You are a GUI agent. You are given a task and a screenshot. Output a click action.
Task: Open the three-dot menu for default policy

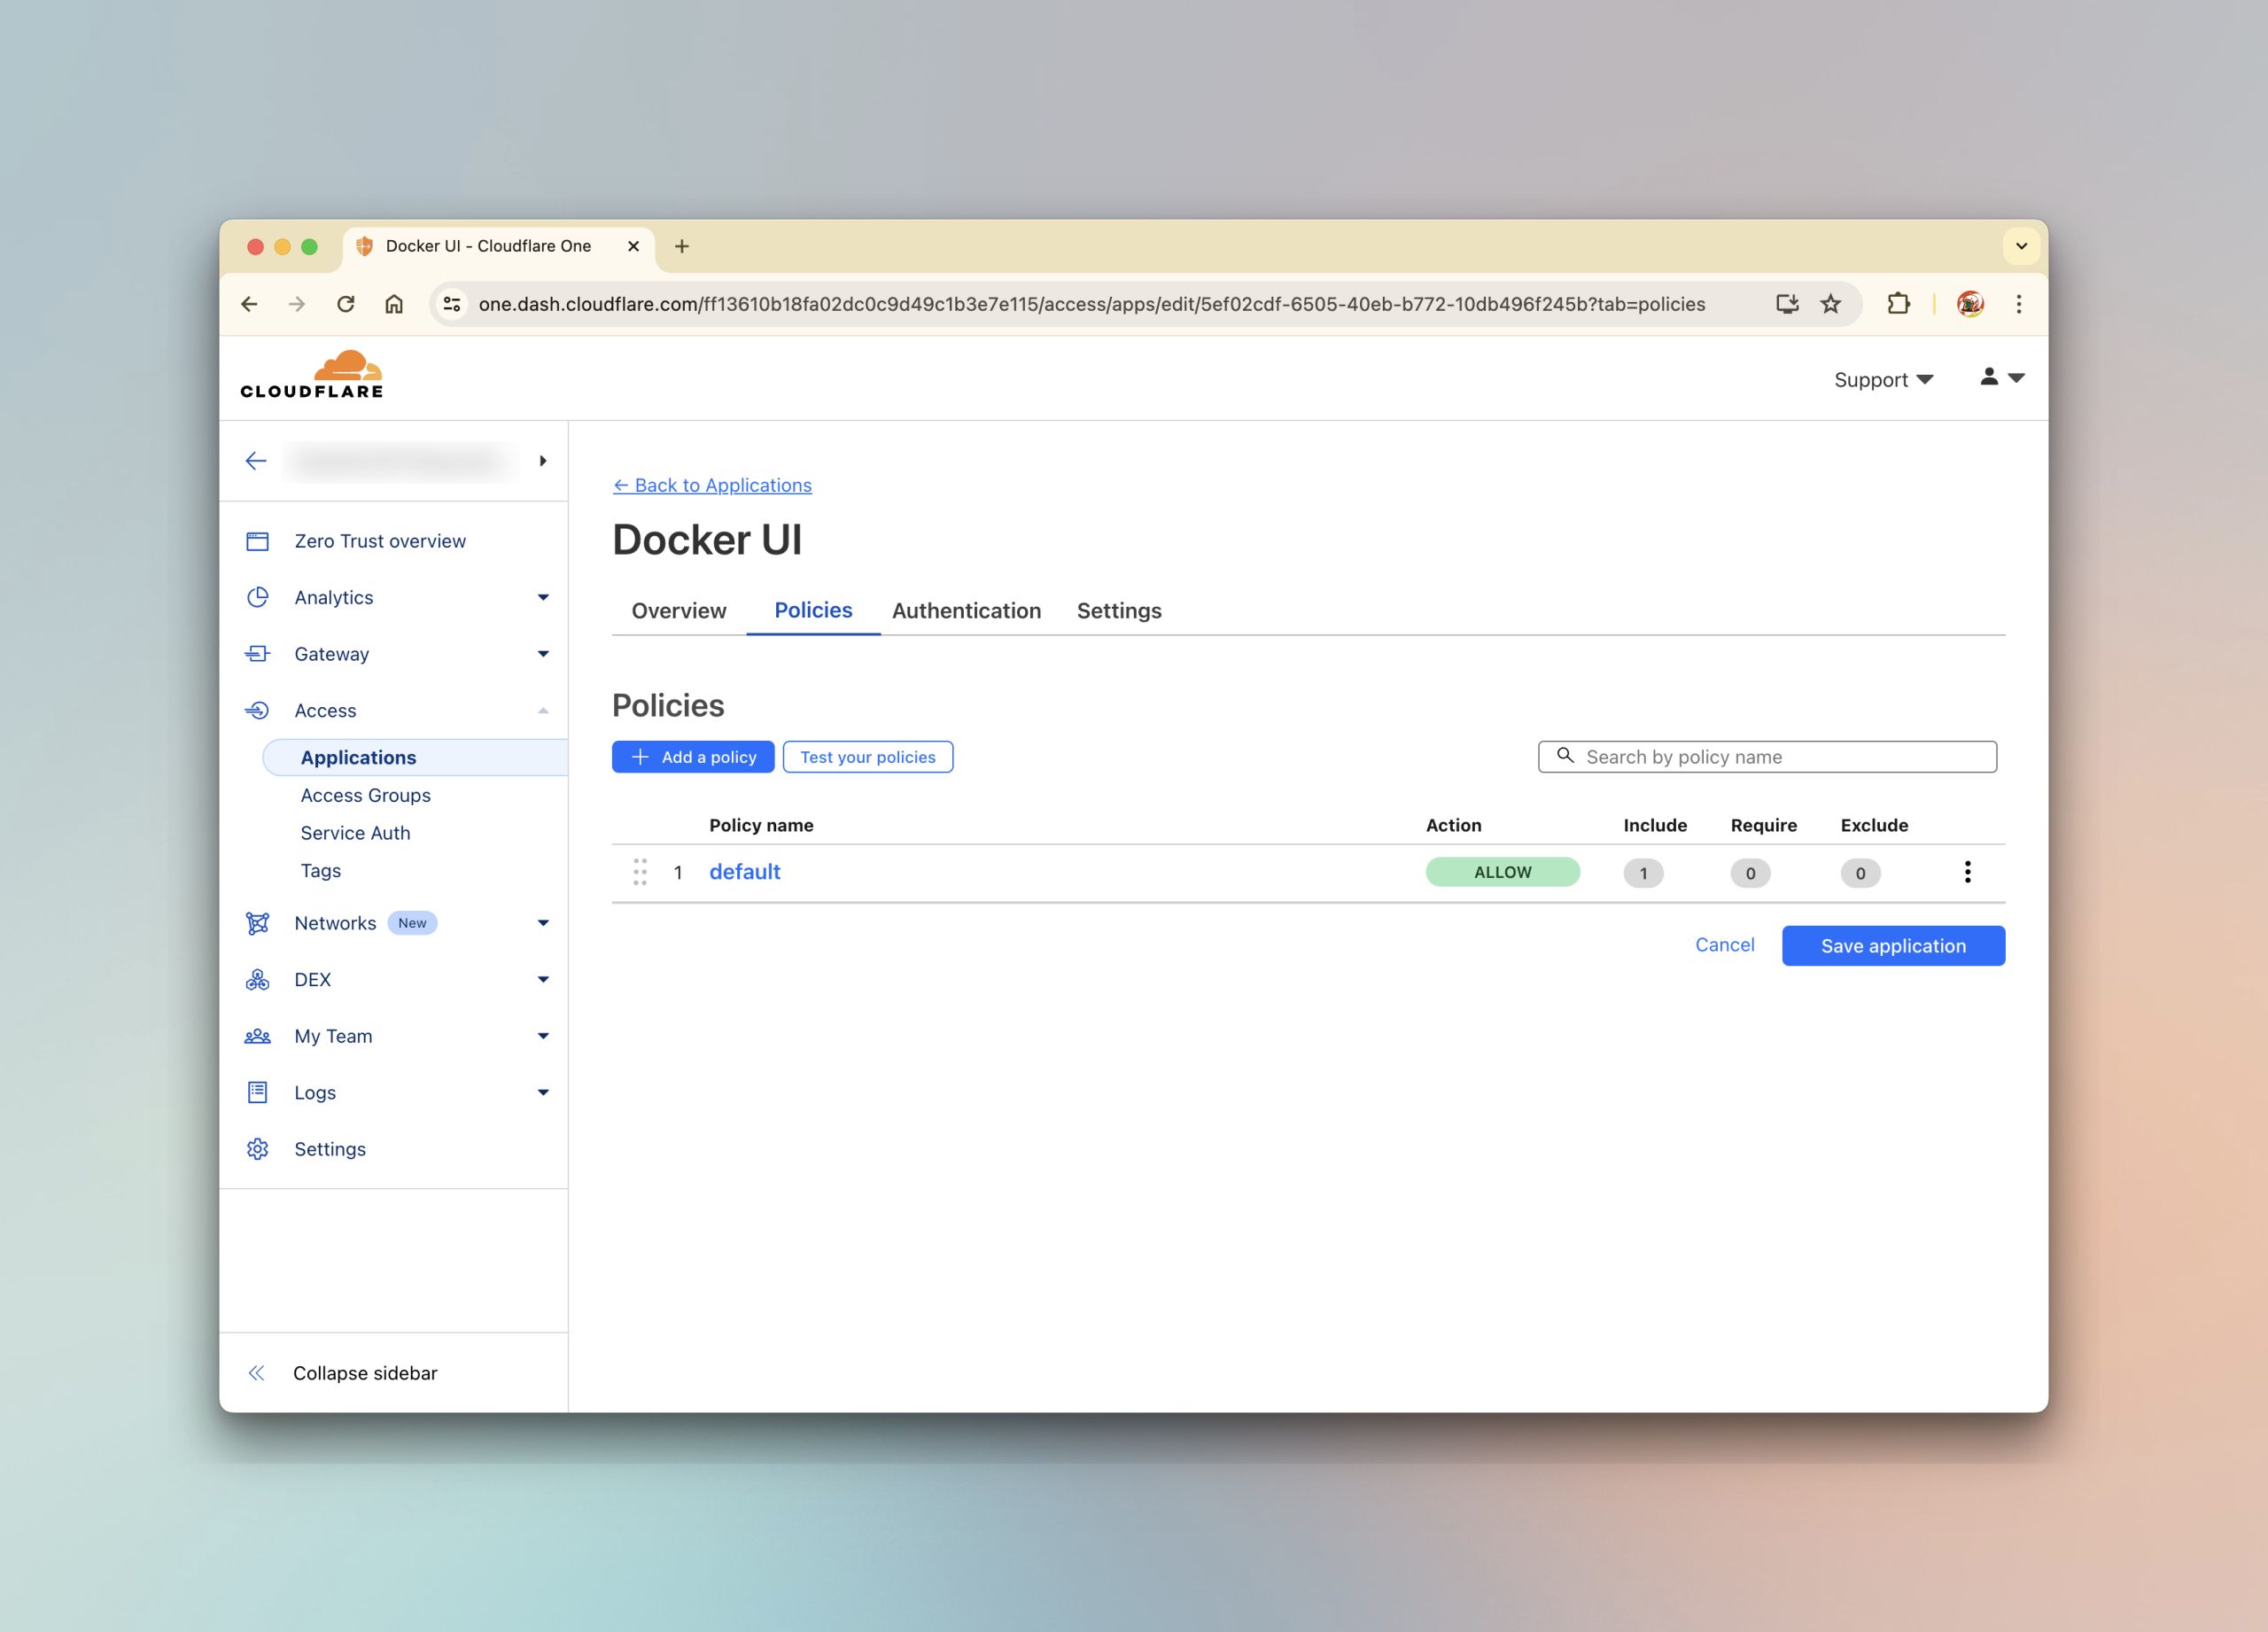coord(1967,872)
